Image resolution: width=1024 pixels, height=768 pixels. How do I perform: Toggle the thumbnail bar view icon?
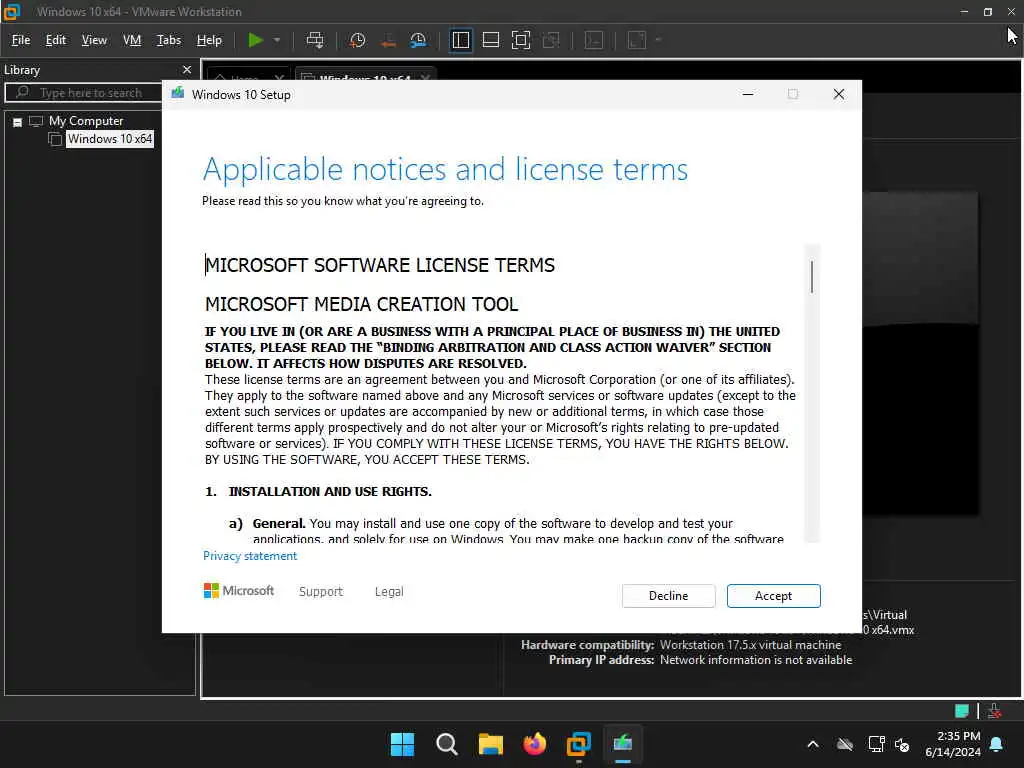coord(490,40)
